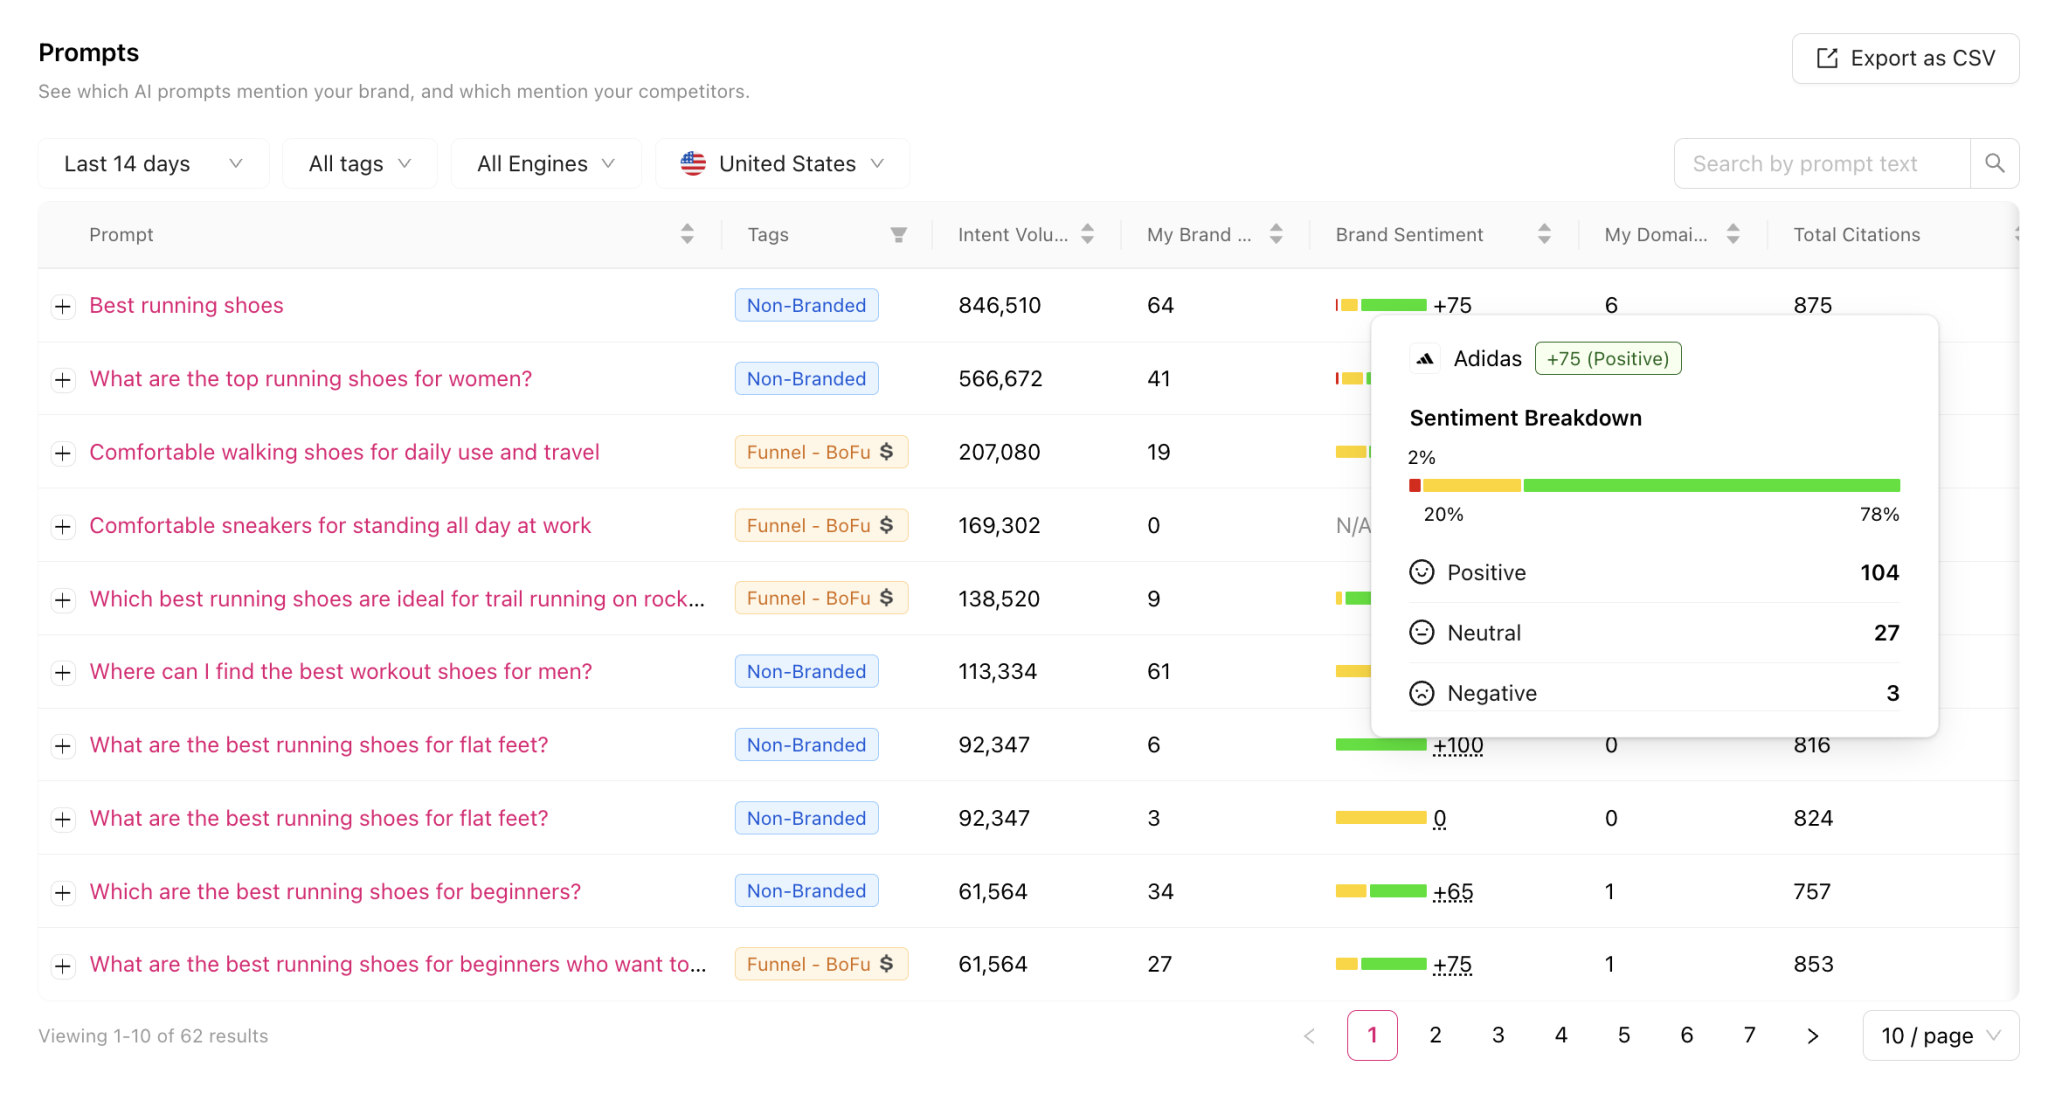Expand the 'Comfortable walking shoes' row

tap(63, 453)
